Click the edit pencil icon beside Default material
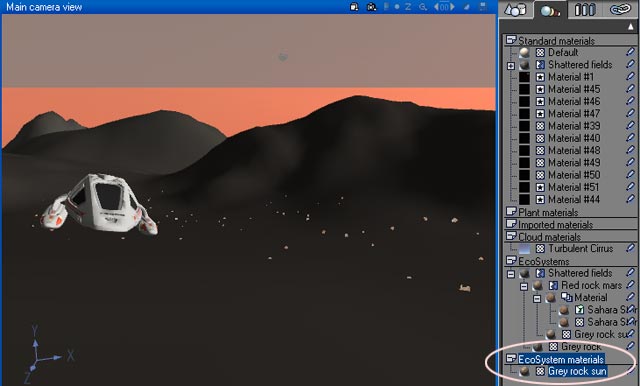The image size is (640, 386). point(630,52)
